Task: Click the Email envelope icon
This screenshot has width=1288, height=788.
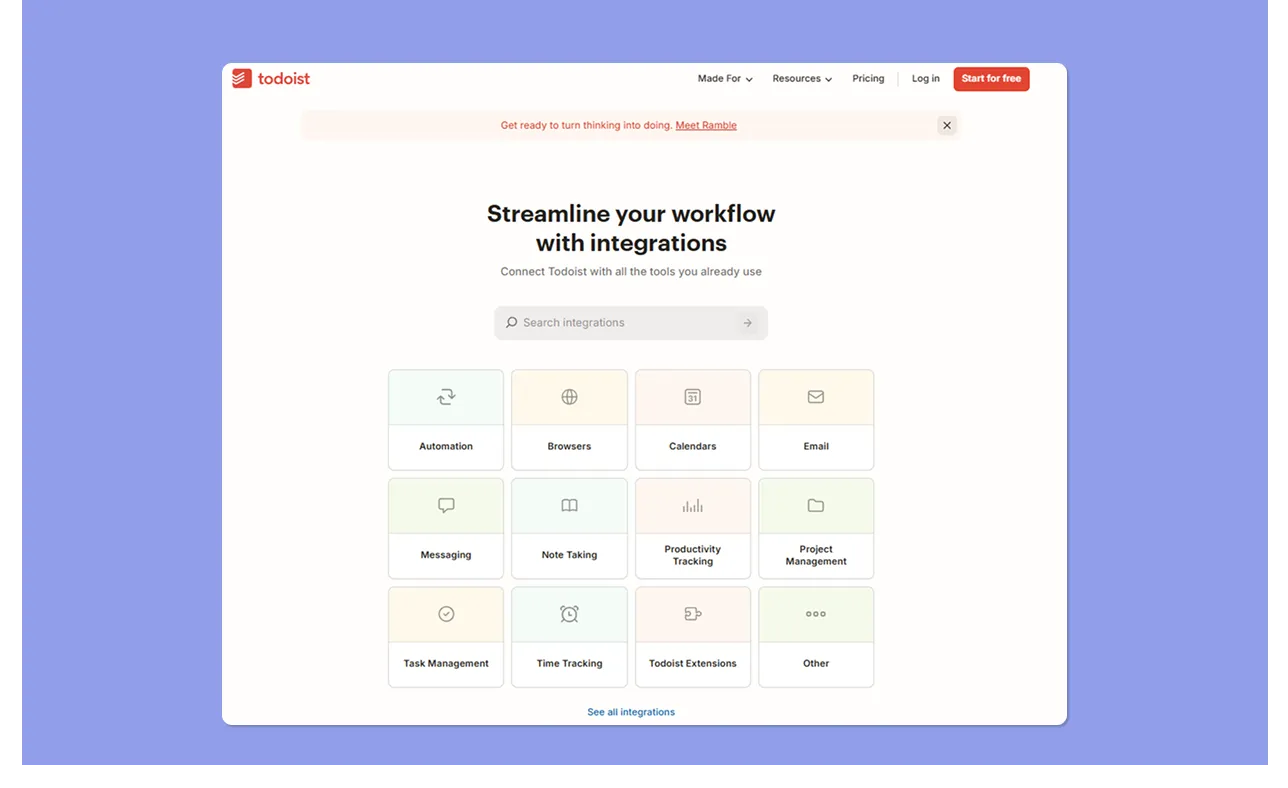Action: (x=816, y=397)
